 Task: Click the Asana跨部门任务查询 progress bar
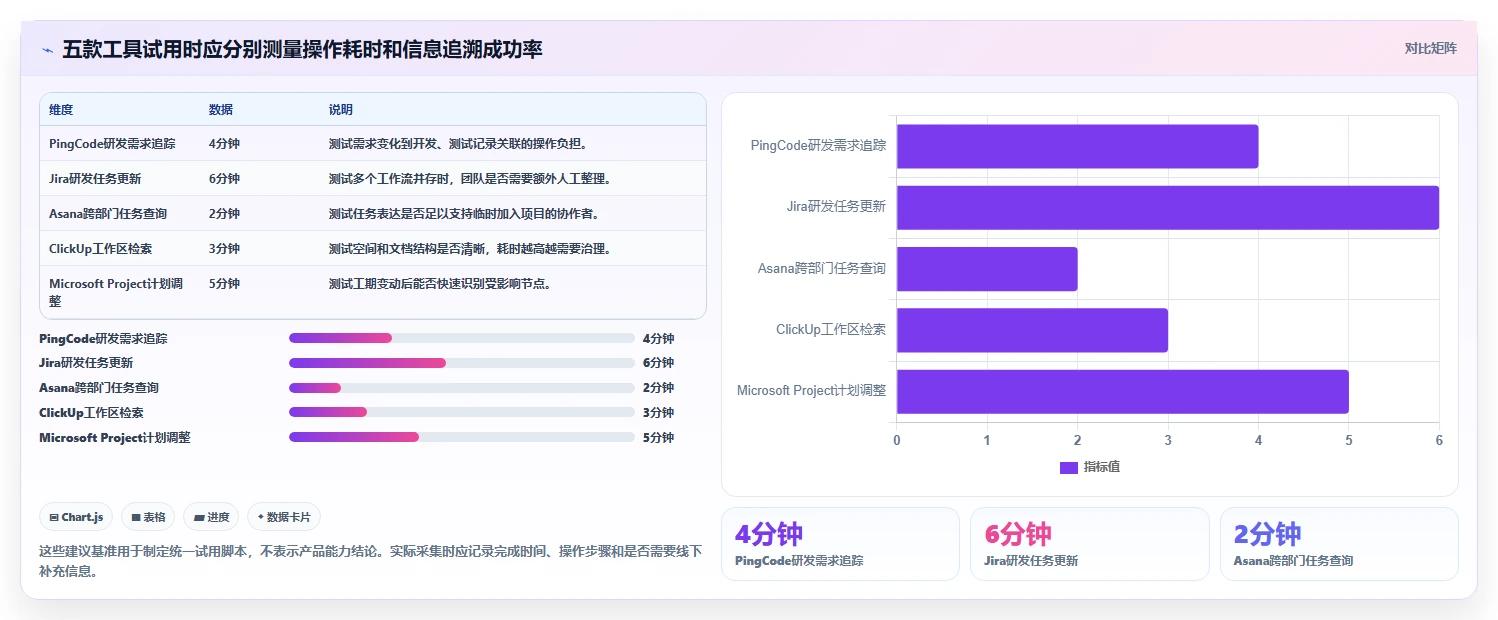(x=461, y=388)
